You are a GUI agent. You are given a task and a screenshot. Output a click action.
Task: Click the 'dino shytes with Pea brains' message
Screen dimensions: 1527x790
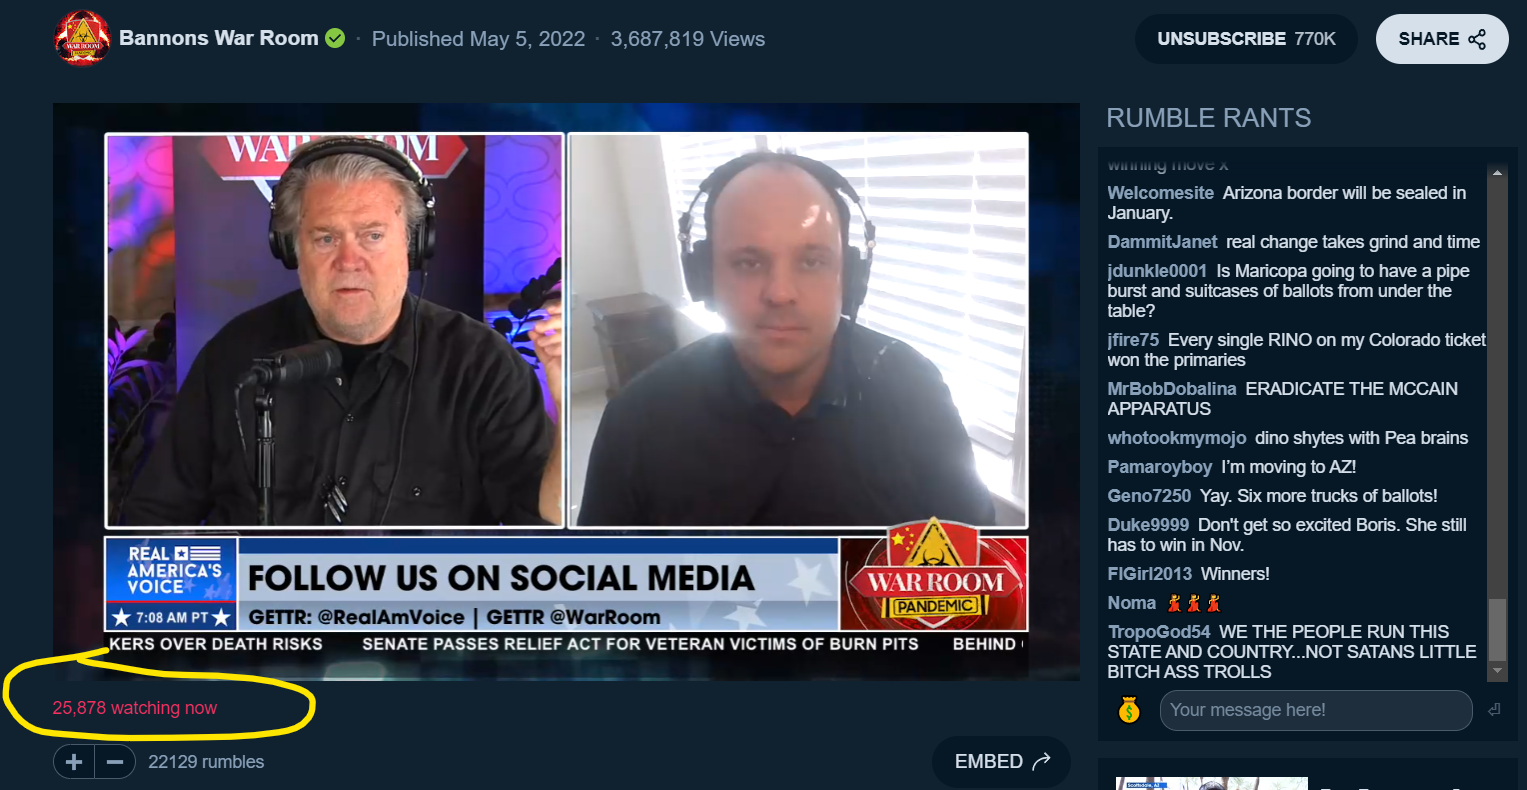point(1362,438)
